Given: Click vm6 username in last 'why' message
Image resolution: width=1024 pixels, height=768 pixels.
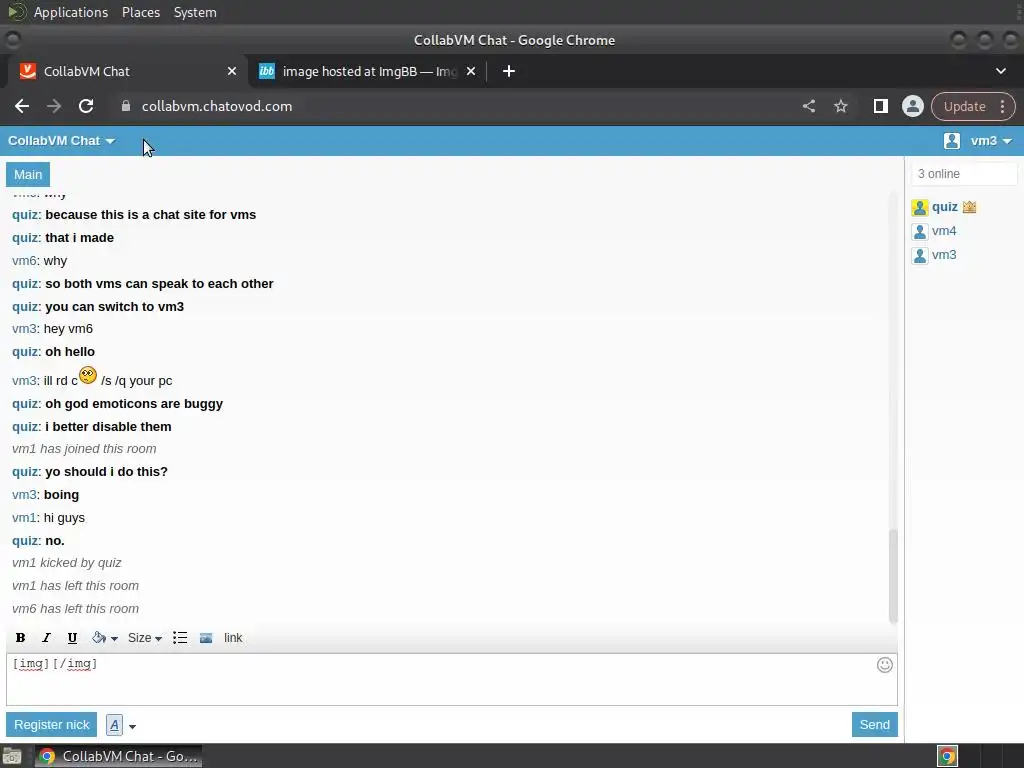Looking at the screenshot, I should 24,261.
